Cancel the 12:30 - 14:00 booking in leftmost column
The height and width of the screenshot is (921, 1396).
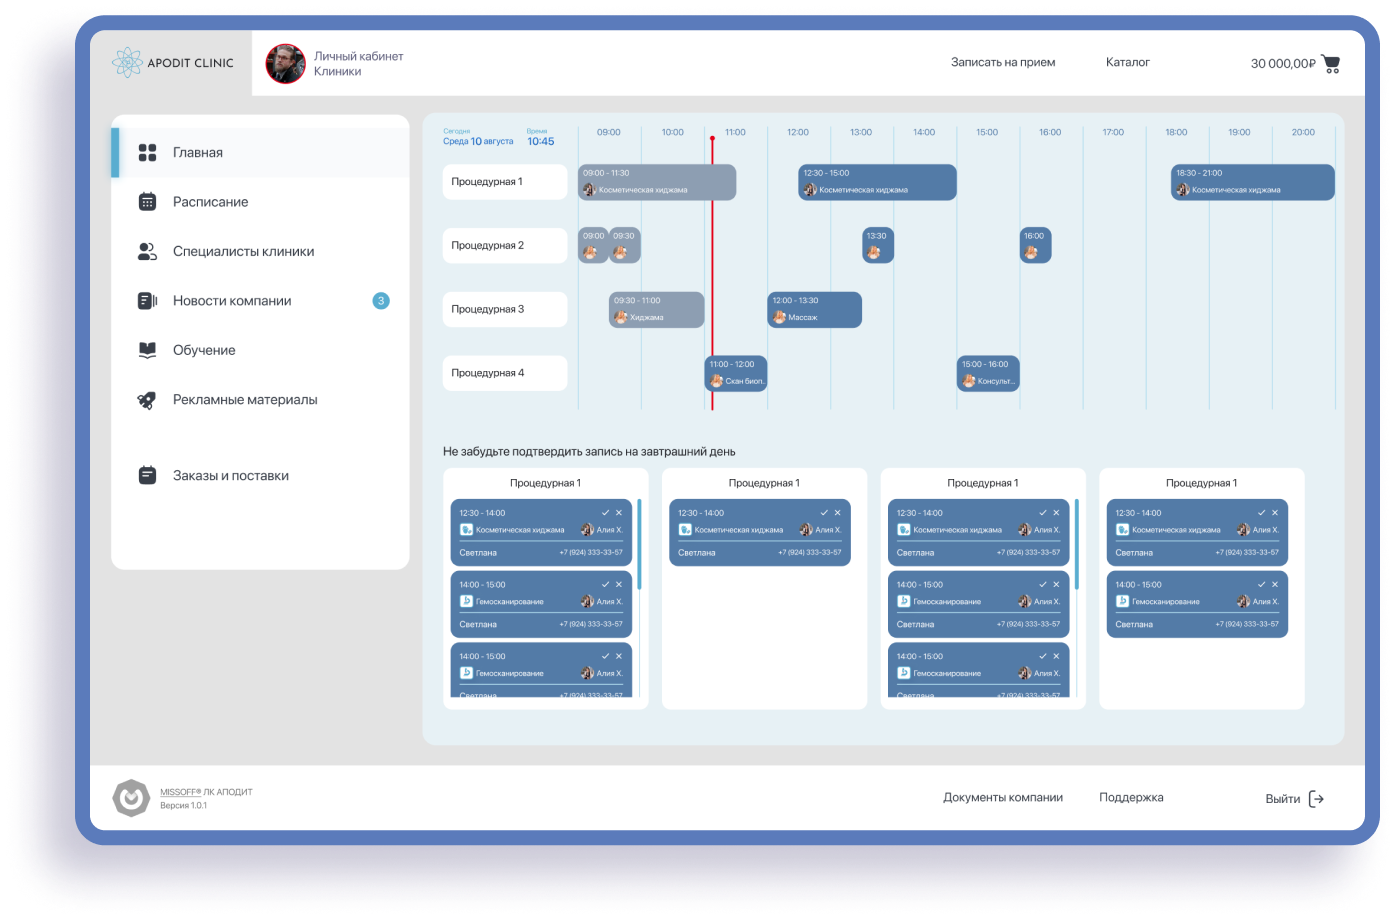(619, 513)
